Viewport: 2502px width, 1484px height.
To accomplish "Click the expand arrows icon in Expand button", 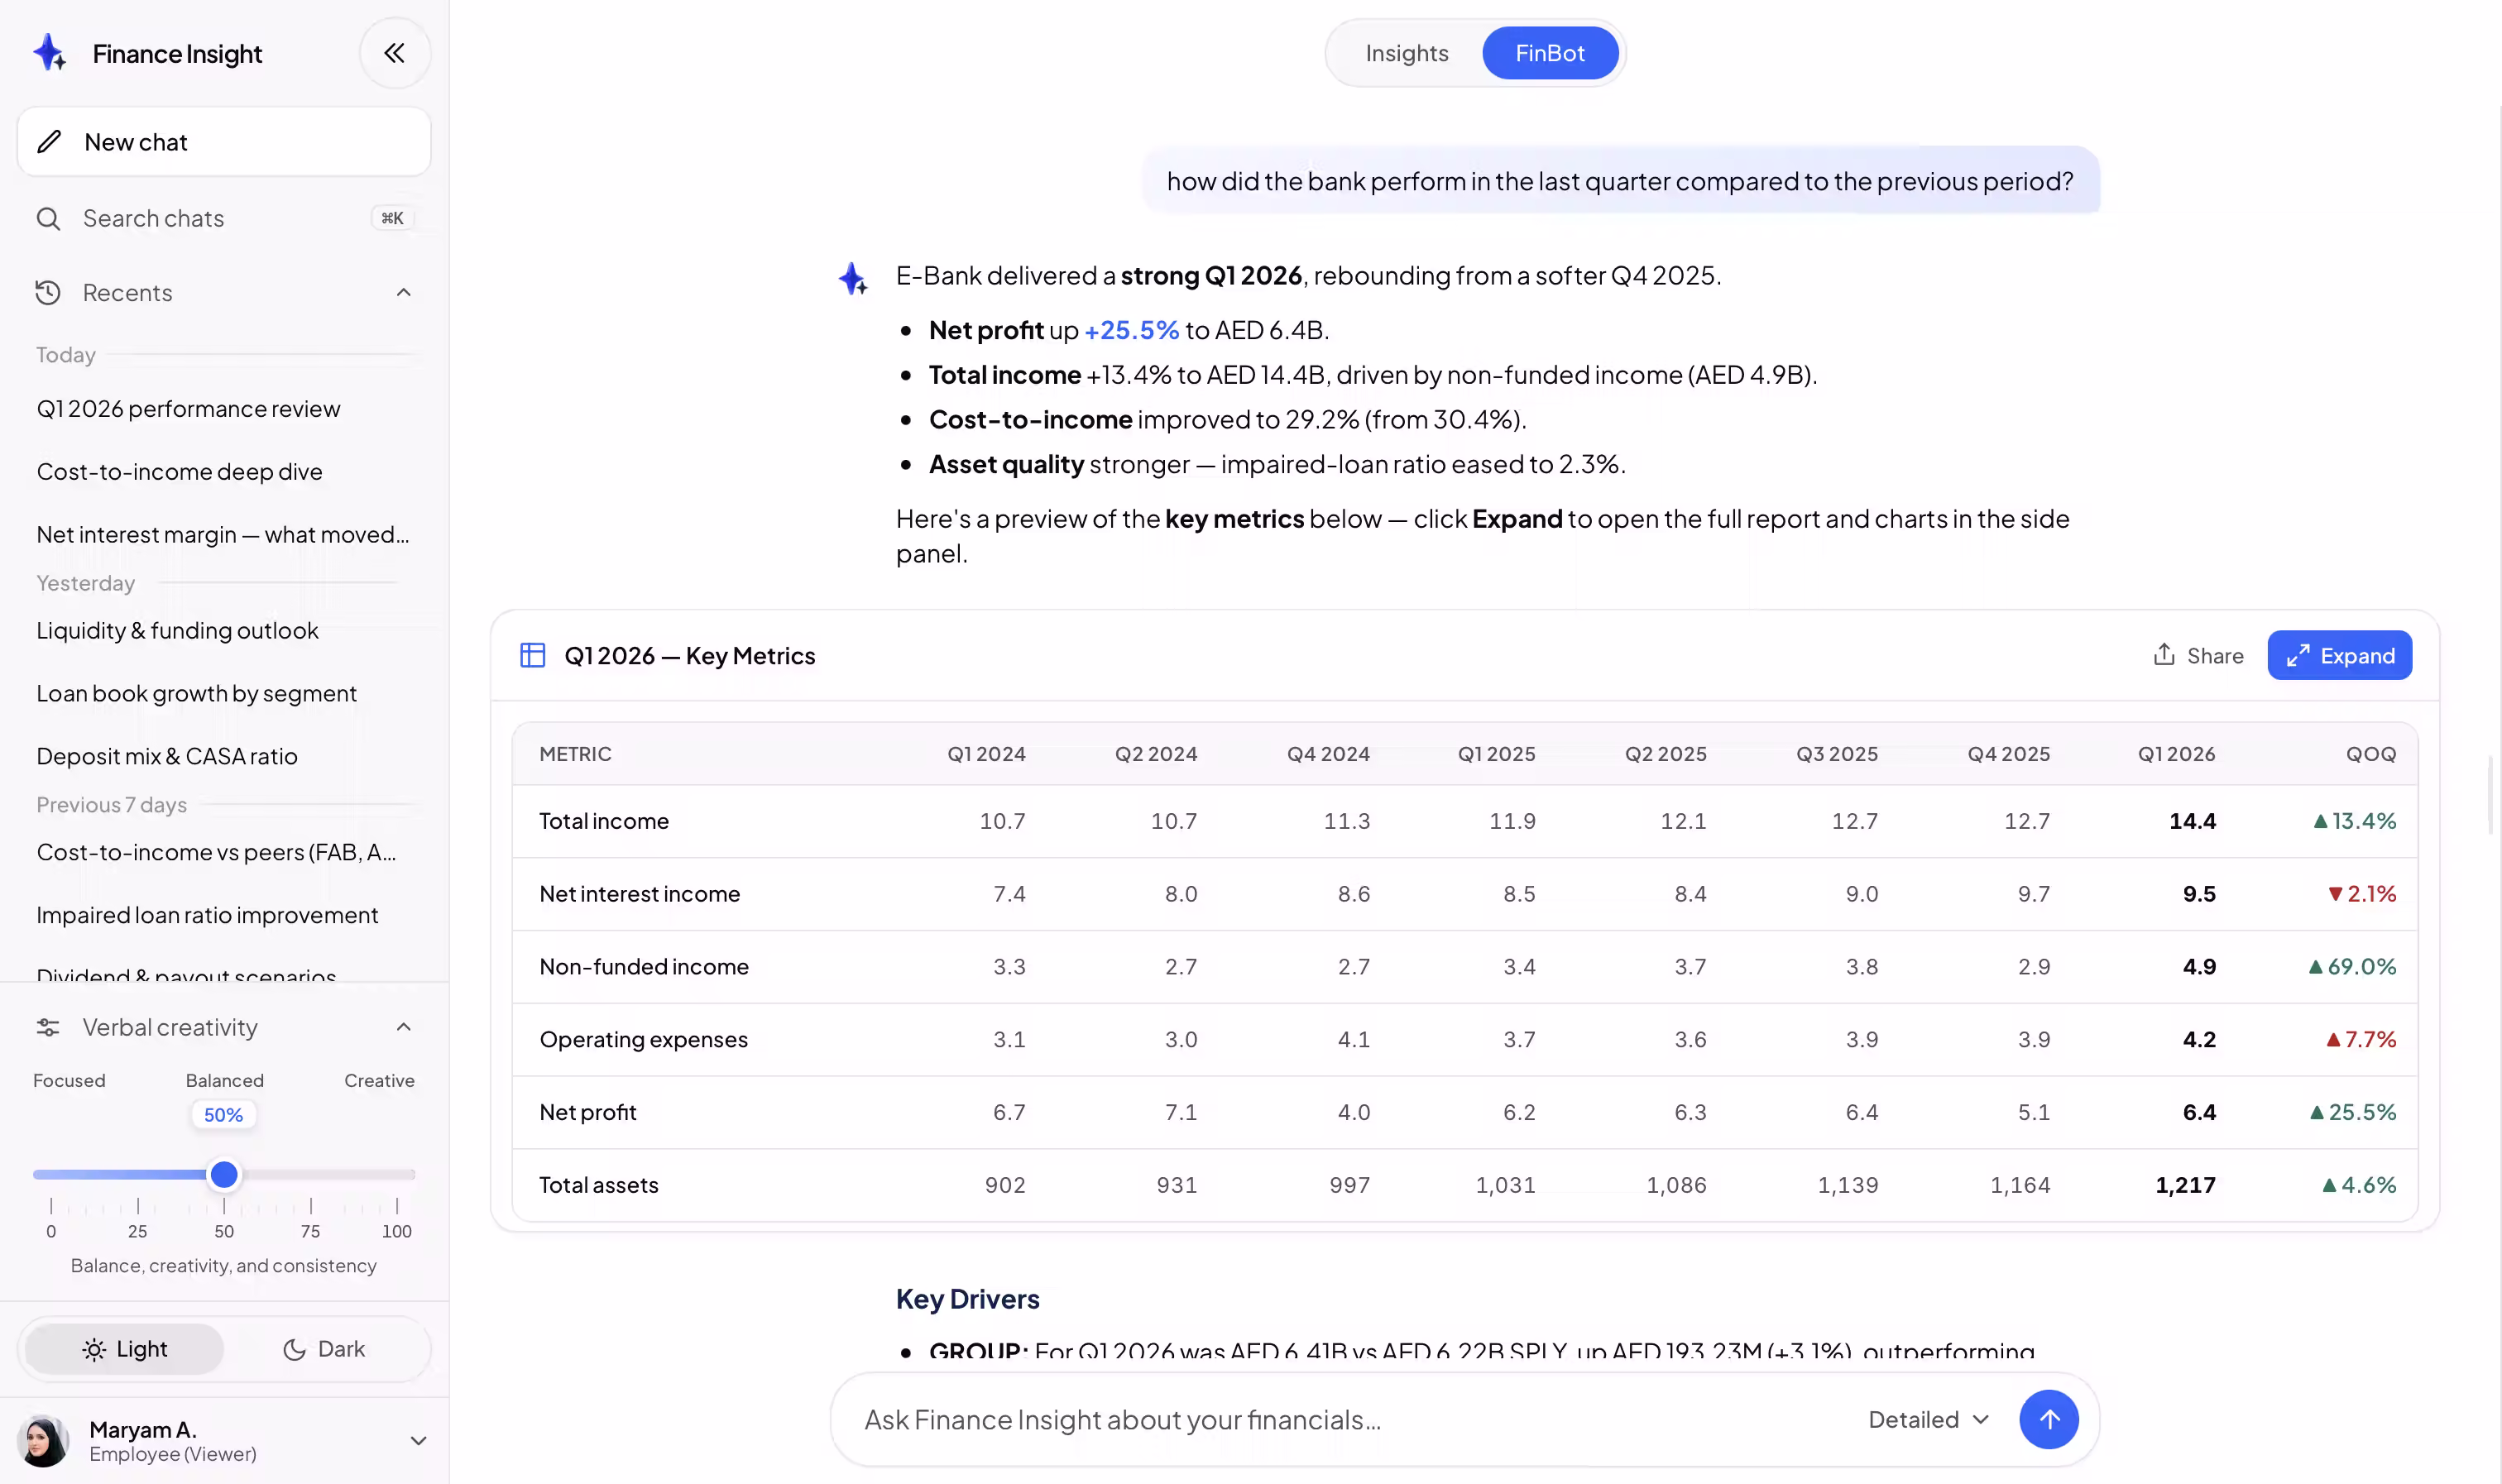I will (x=2298, y=655).
